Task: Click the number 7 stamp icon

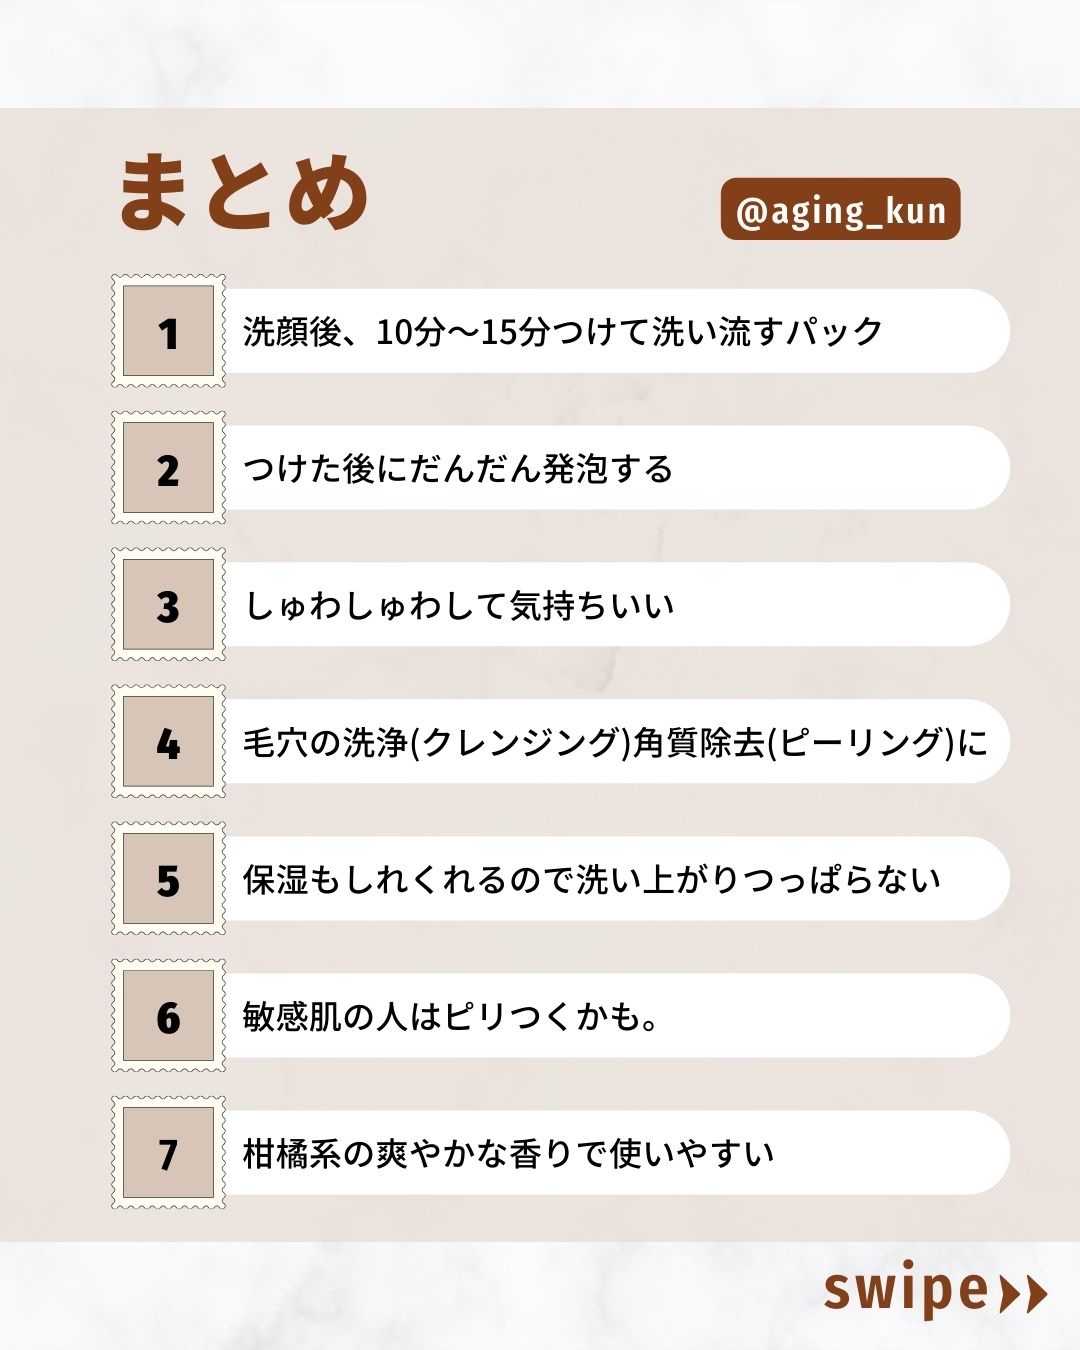Action: click(x=168, y=1153)
